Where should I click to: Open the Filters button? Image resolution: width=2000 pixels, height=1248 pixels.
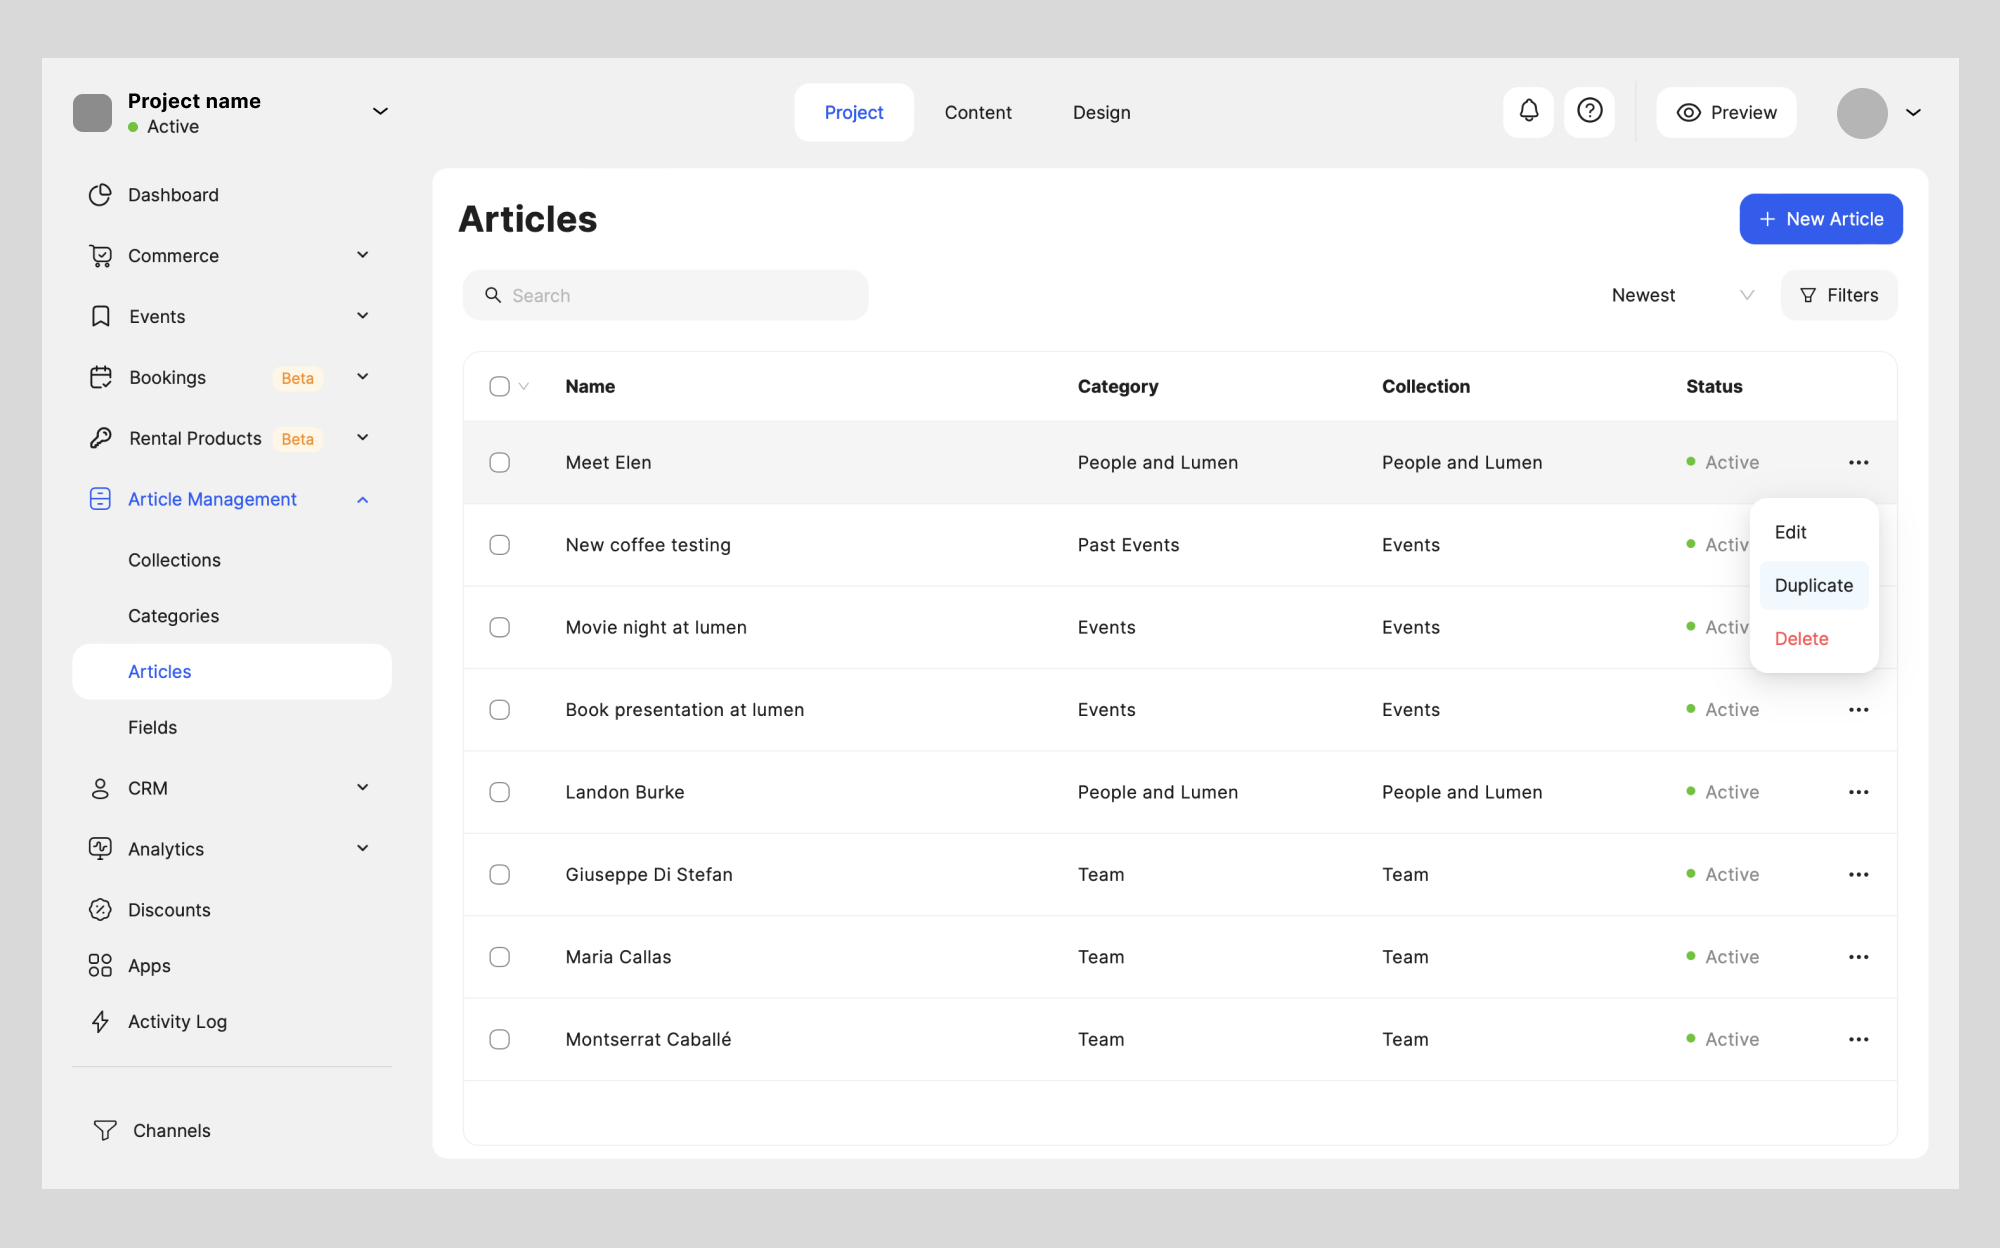(1839, 295)
